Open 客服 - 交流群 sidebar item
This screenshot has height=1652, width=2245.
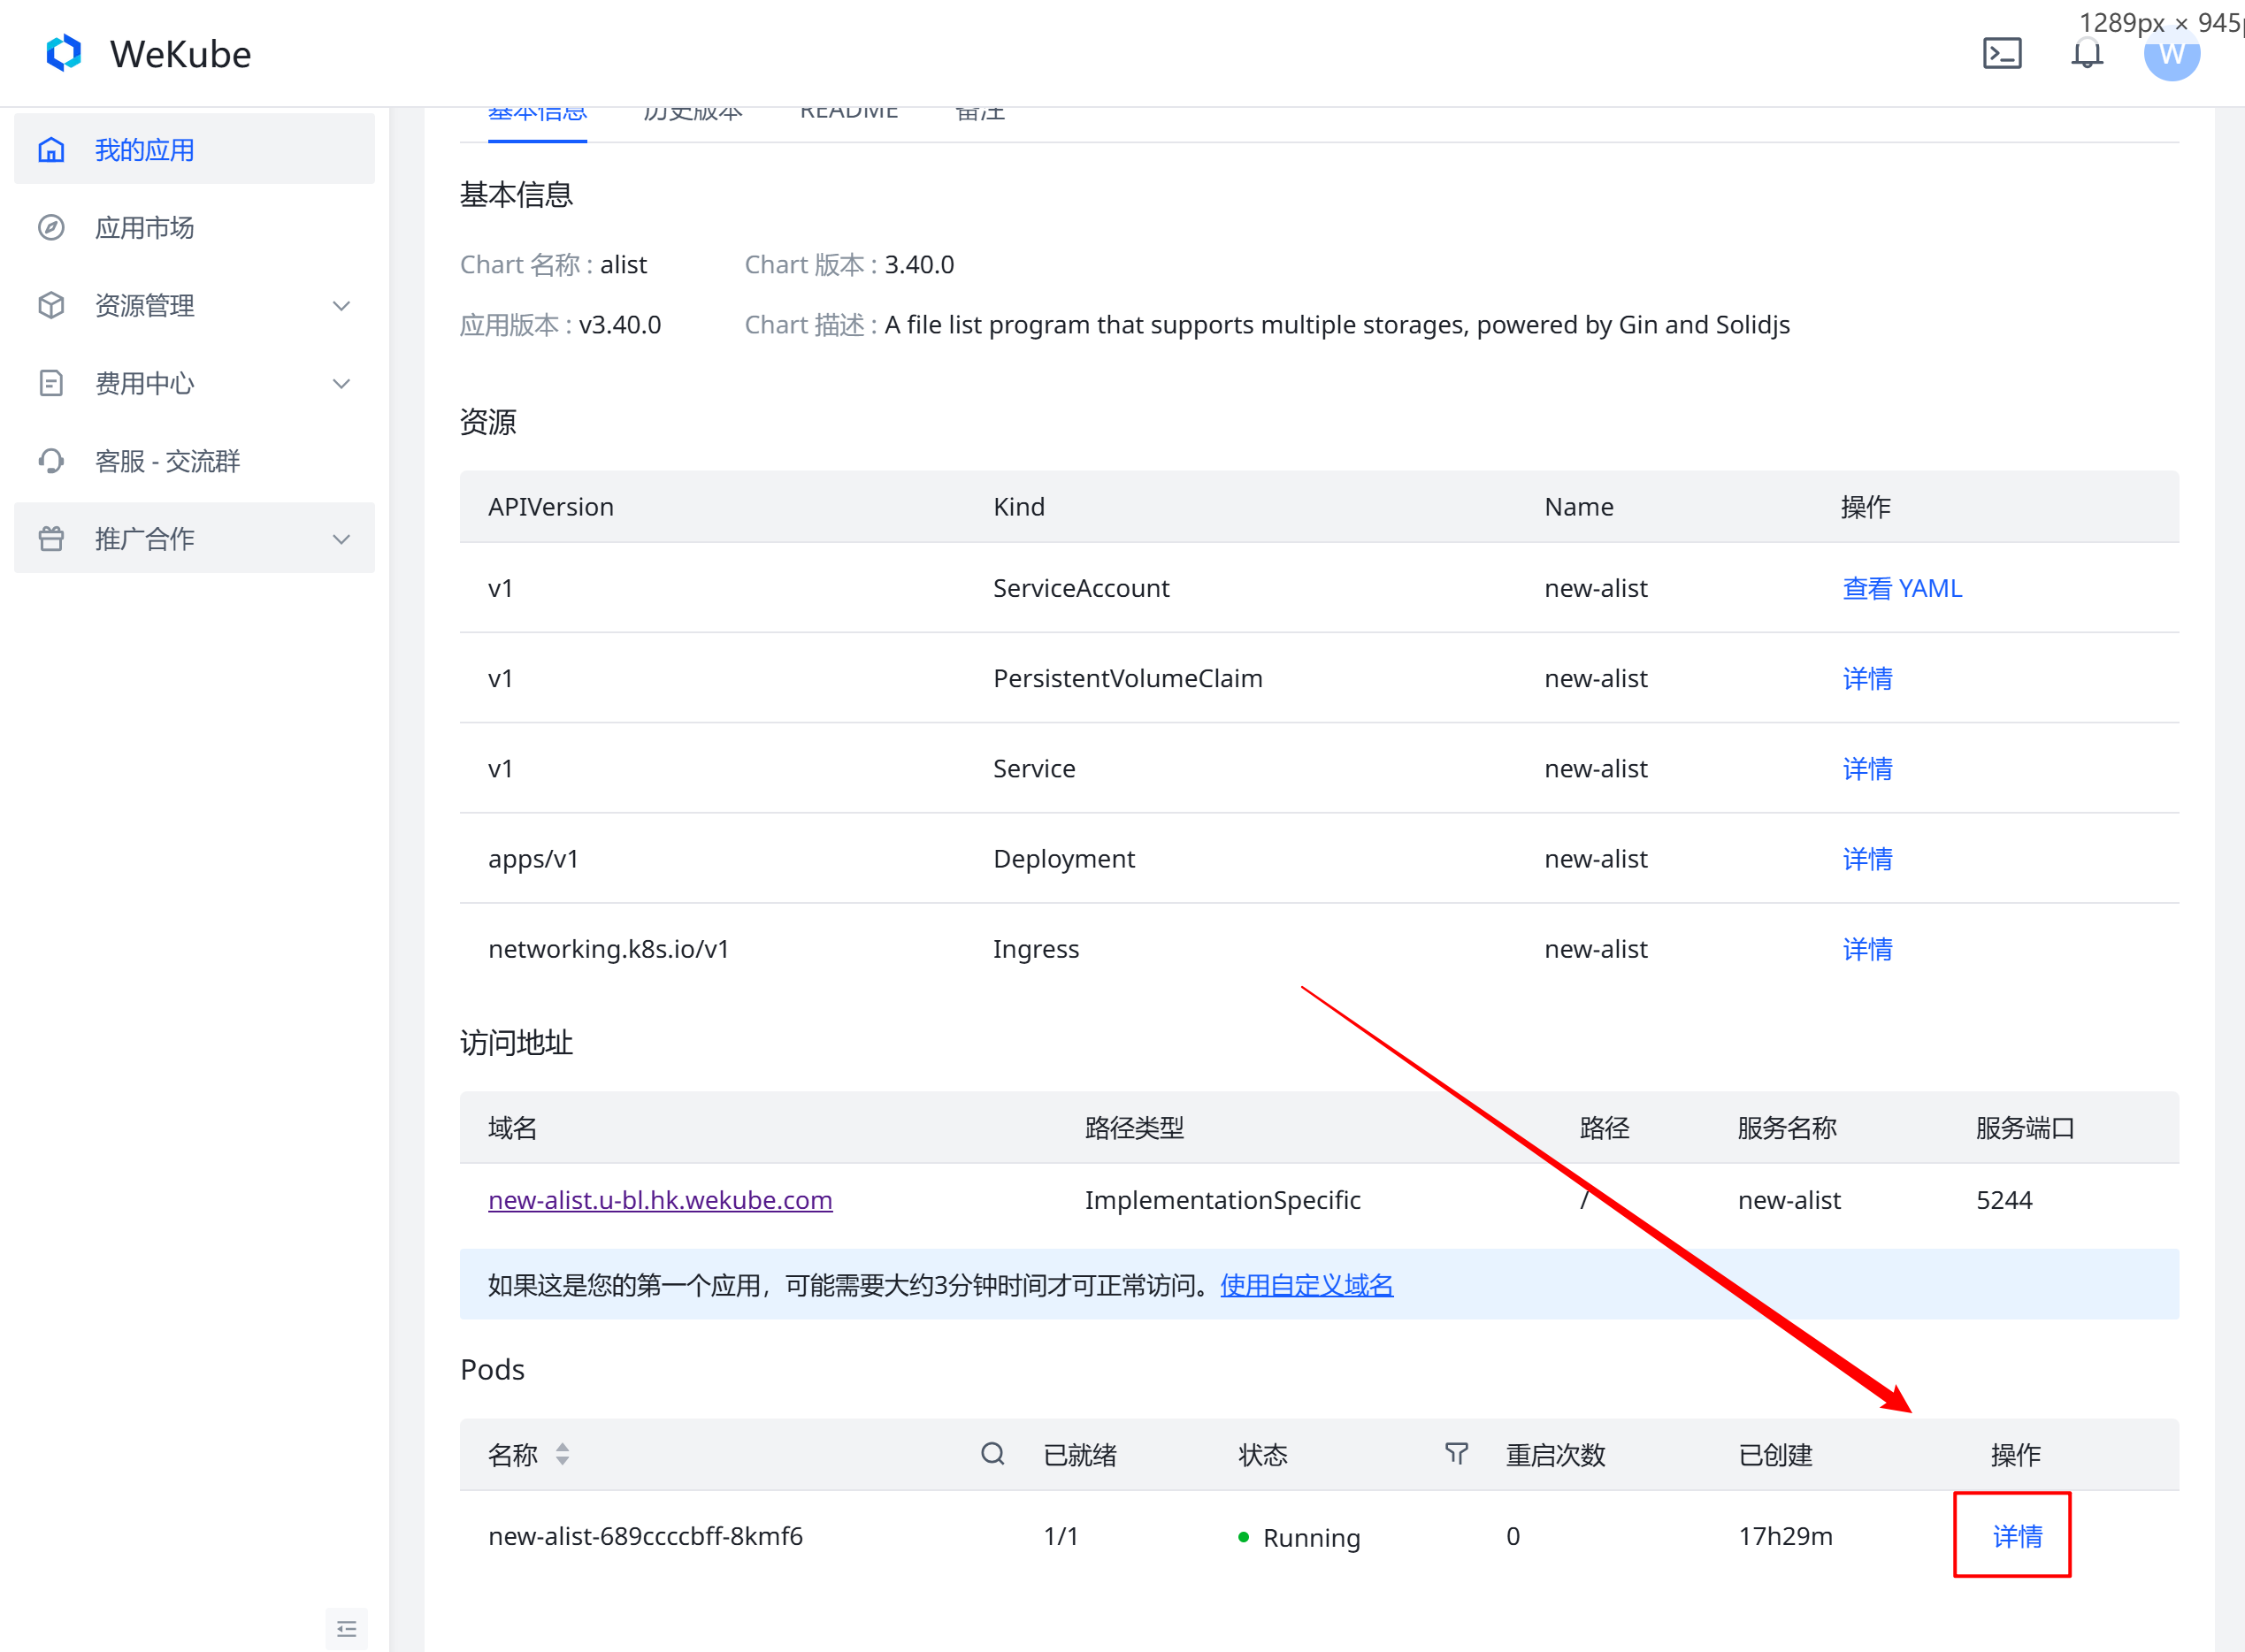coord(194,461)
